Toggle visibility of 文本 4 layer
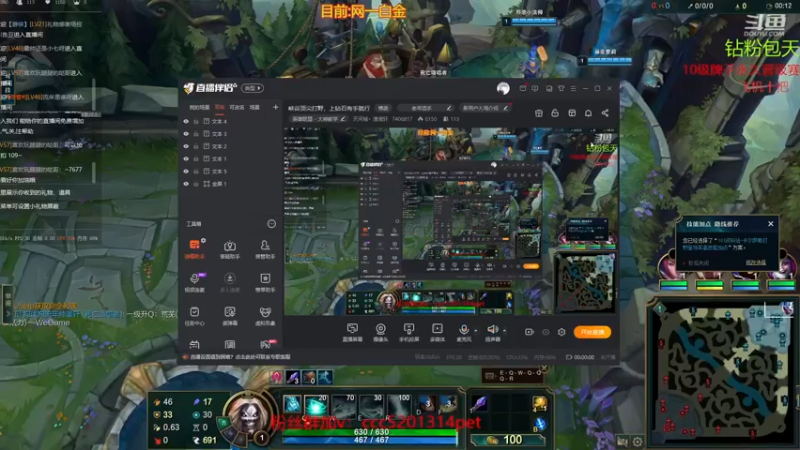Viewport: 800px width, 450px height. point(186,121)
